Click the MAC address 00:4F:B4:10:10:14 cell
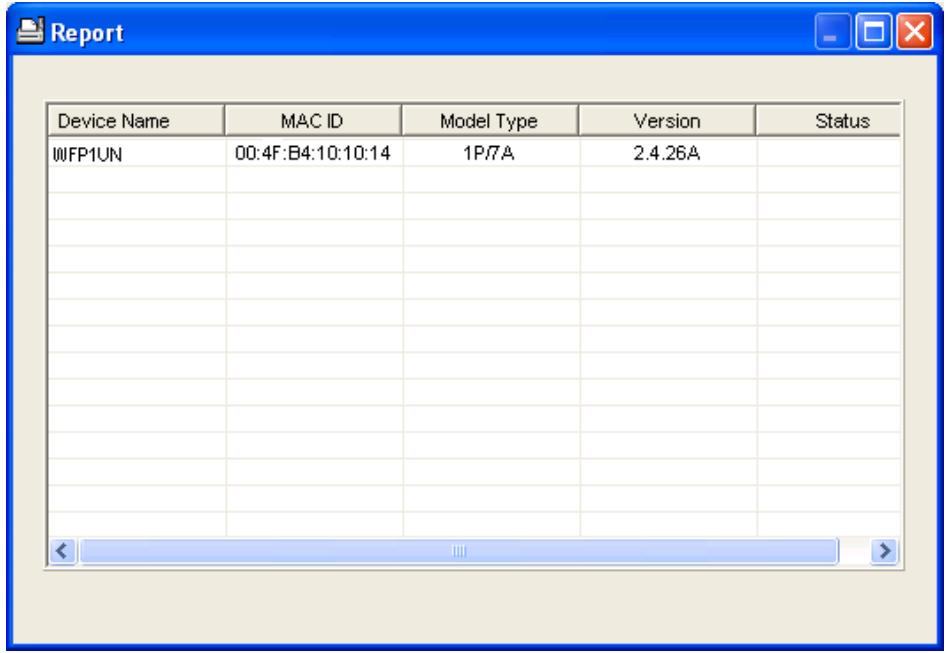Viewport: 946px width, 653px height. point(313,153)
